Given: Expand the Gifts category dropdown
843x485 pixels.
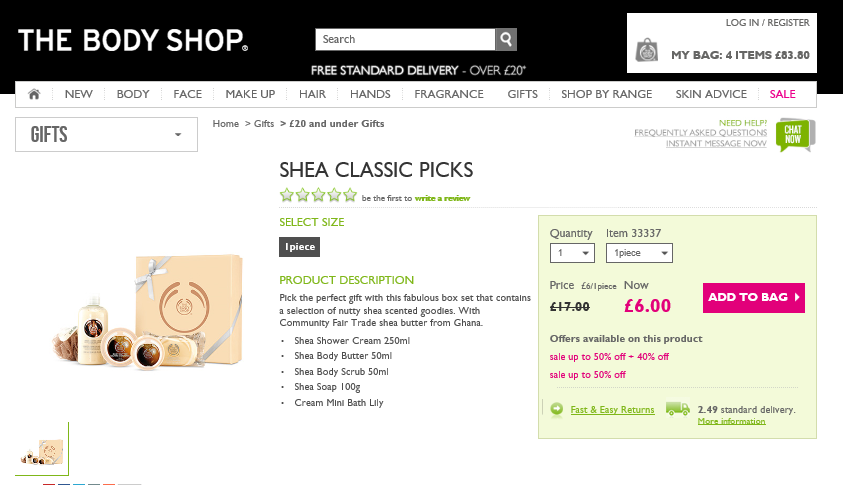Looking at the screenshot, I should click(106, 134).
